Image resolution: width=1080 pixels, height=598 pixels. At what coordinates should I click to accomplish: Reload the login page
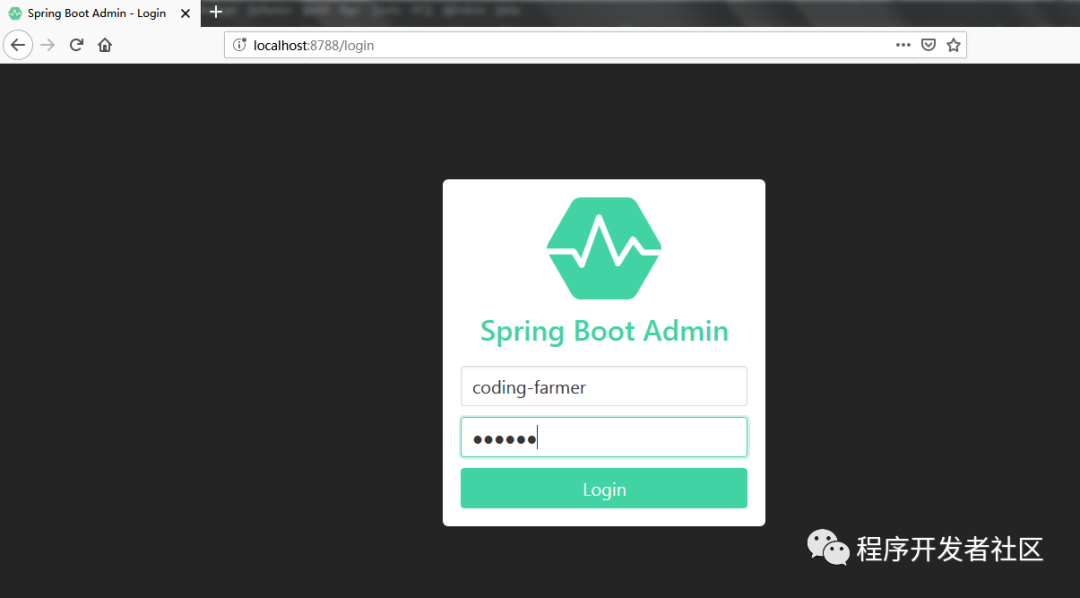click(76, 45)
